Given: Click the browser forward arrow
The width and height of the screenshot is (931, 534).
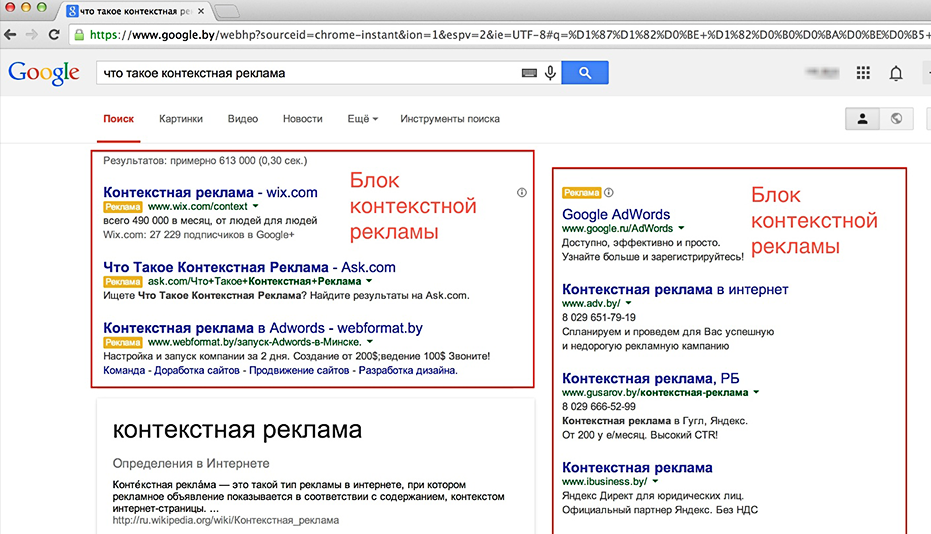Looking at the screenshot, I should click(x=31, y=34).
